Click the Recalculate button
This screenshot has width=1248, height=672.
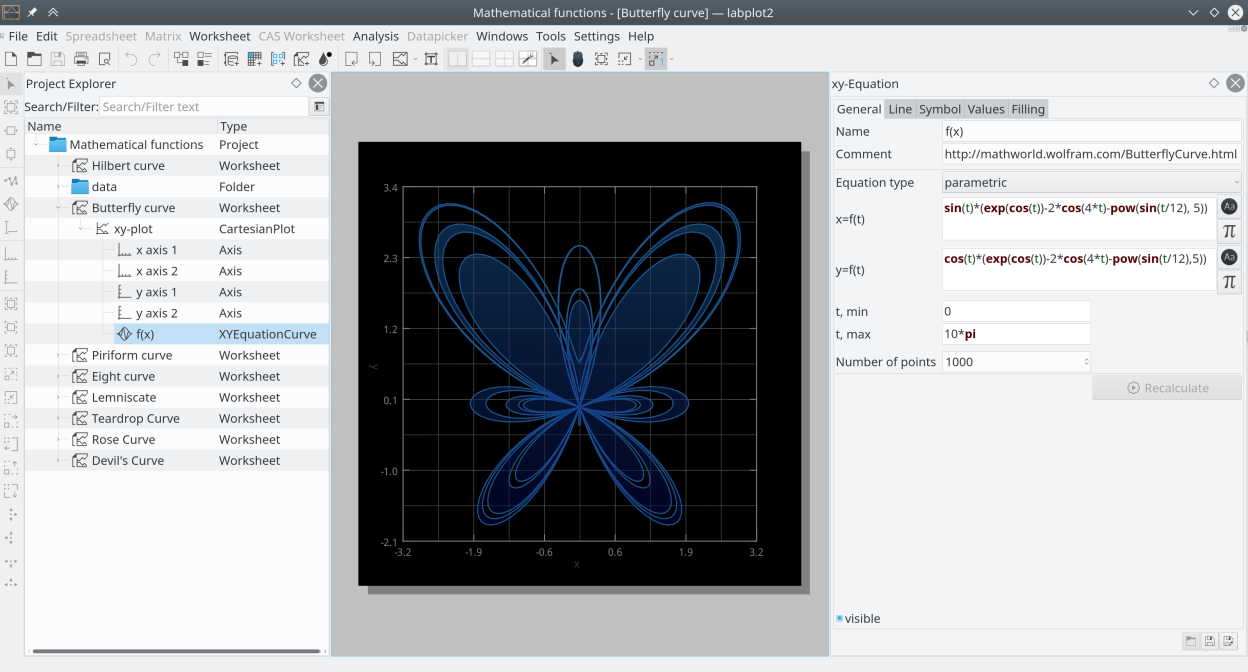tap(1167, 388)
